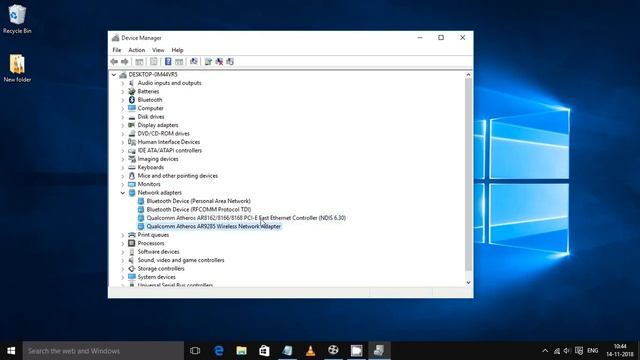640x360 pixels.
Task: Collapse the Network adapters category
Action: (122, 193)
